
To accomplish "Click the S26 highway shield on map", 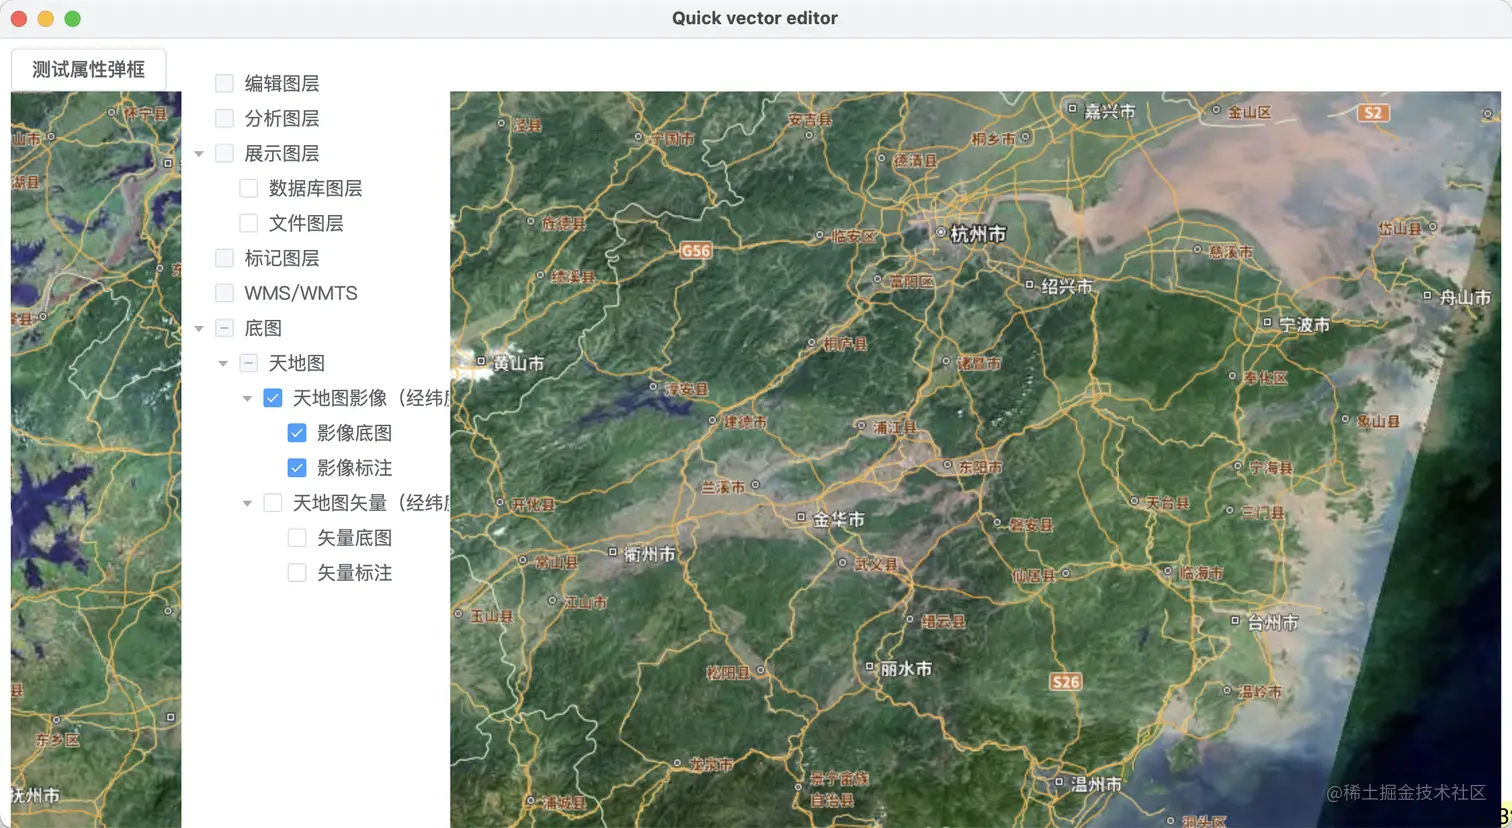I will pyautogui.click(x=1066, y=682).
